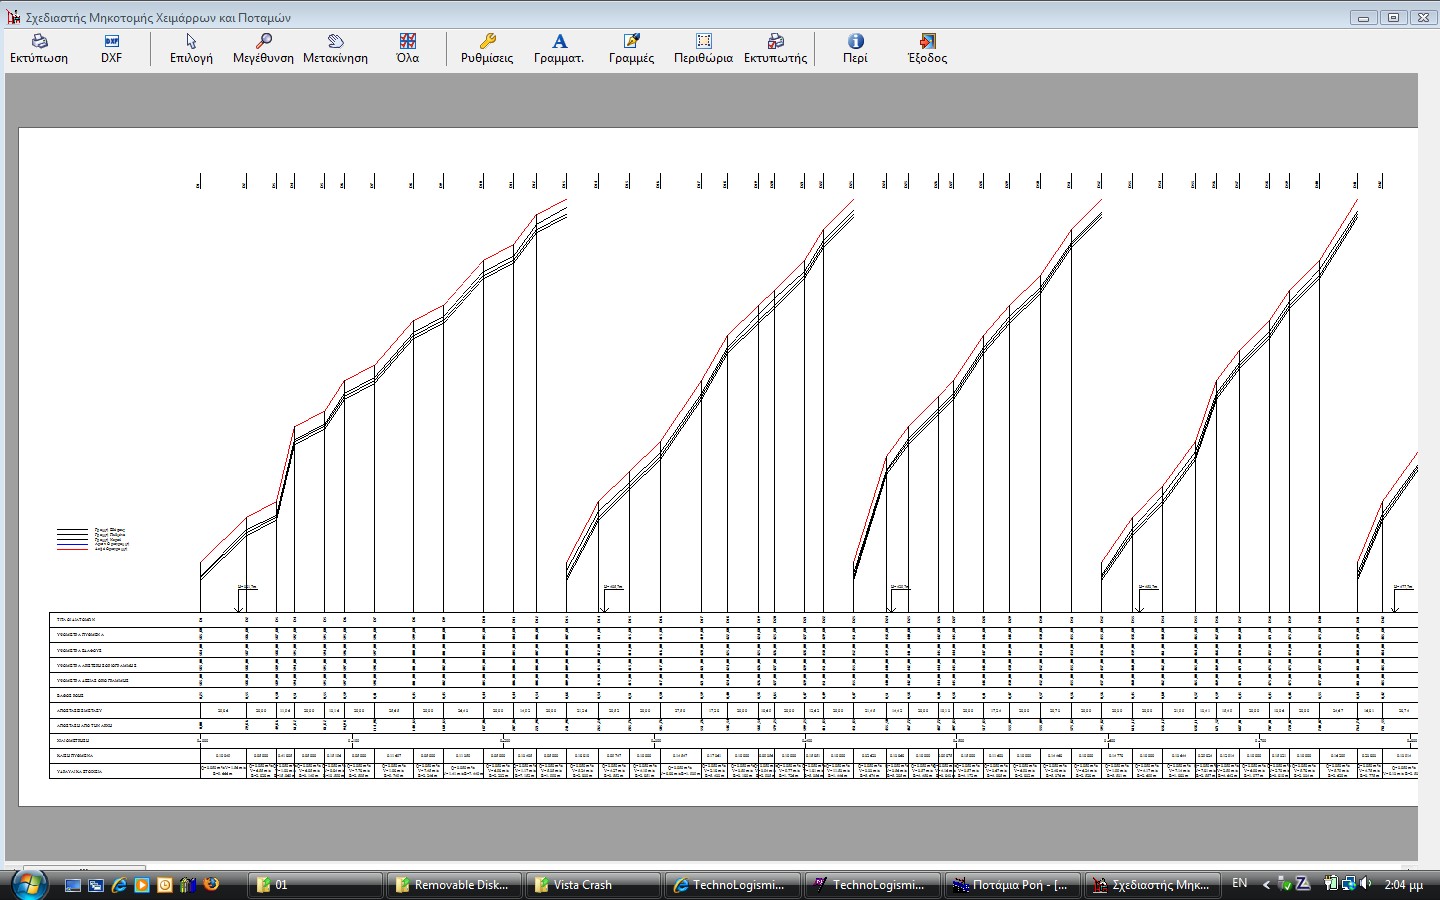Switch to the Ποτάμια Ροή taskbar window

[1010, 885]
